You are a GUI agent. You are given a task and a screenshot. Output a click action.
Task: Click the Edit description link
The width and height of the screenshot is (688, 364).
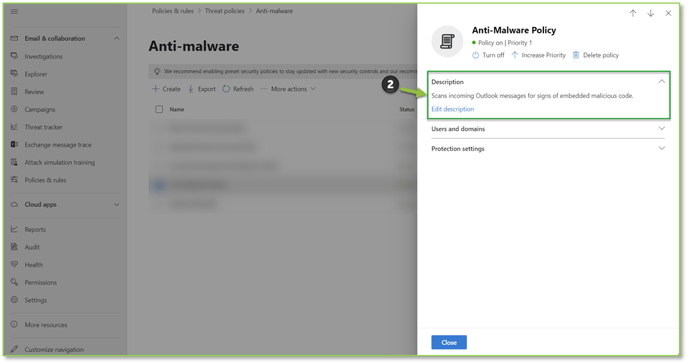pos(452,109)
